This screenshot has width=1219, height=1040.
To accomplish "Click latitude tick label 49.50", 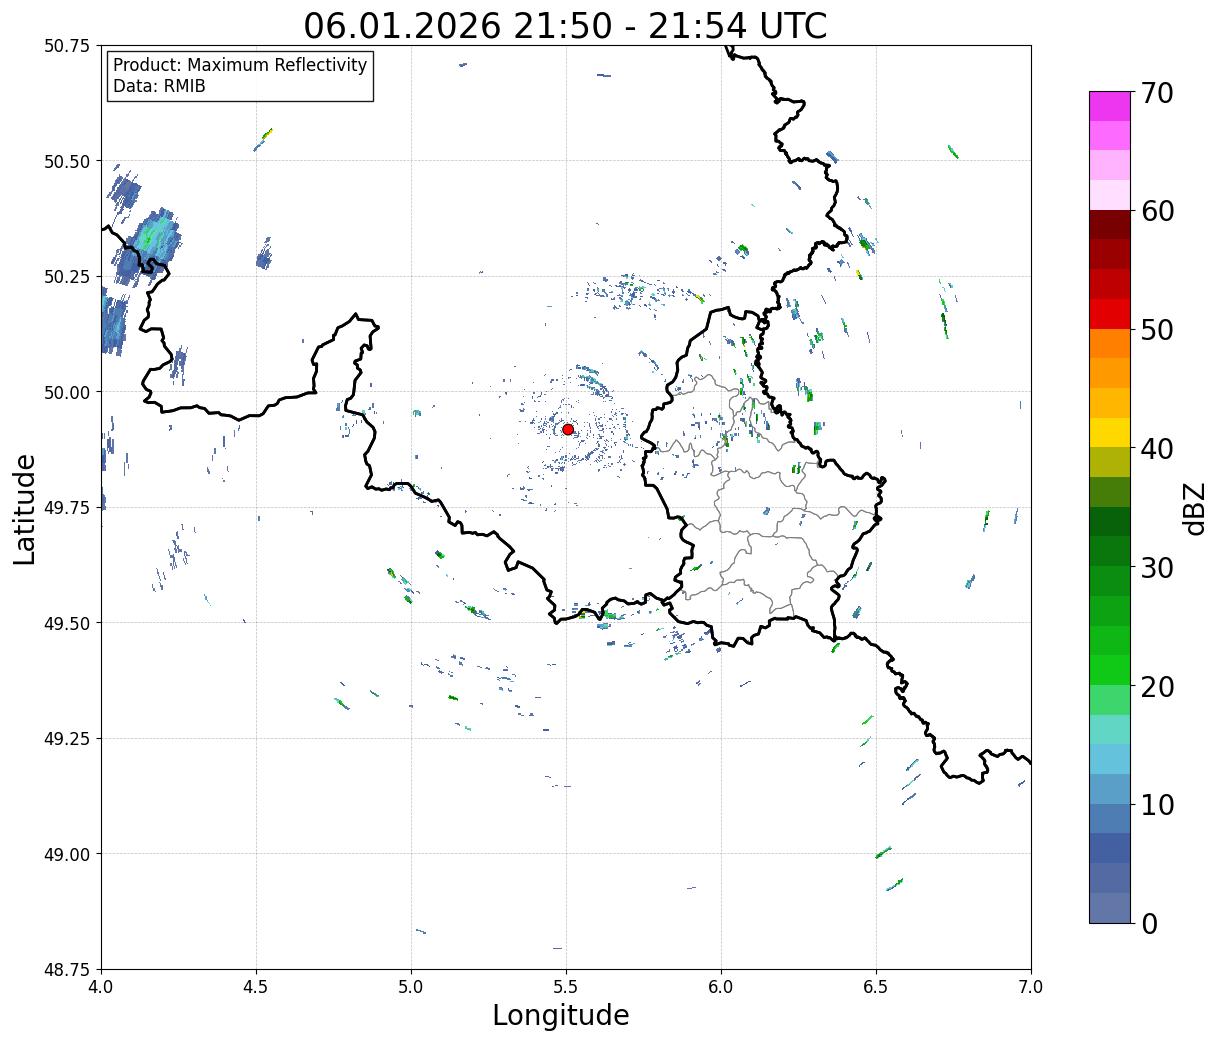I will click(67, 623).
